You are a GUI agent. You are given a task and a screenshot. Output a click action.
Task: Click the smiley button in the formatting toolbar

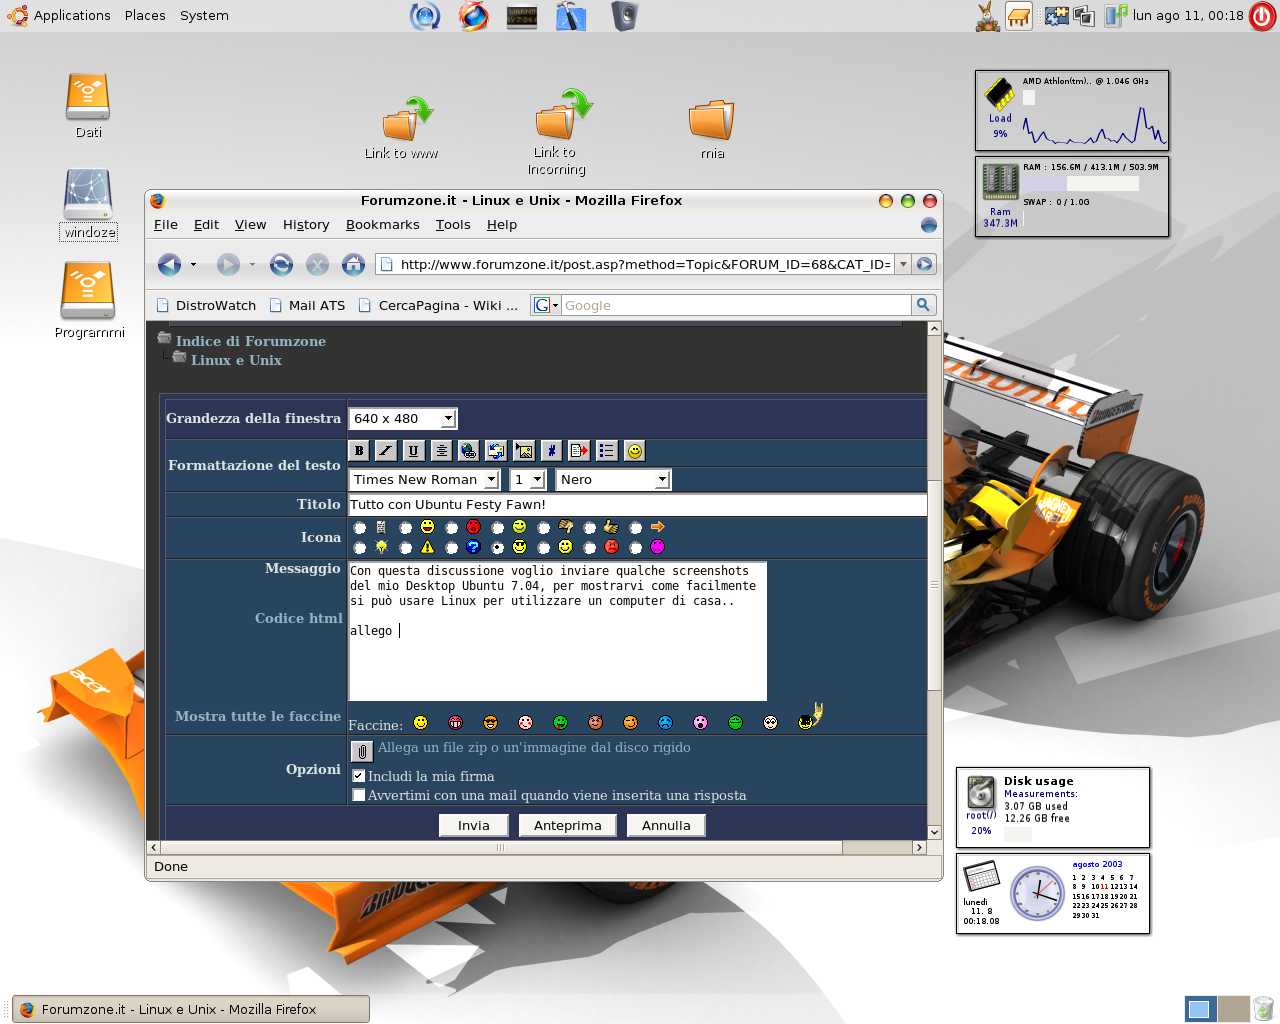tap(634, 451)
